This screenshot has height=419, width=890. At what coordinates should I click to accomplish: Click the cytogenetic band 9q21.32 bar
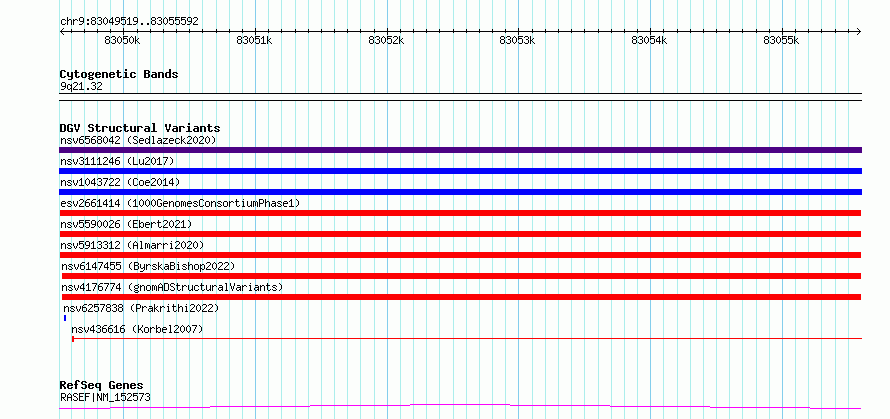tap(460, 97)
